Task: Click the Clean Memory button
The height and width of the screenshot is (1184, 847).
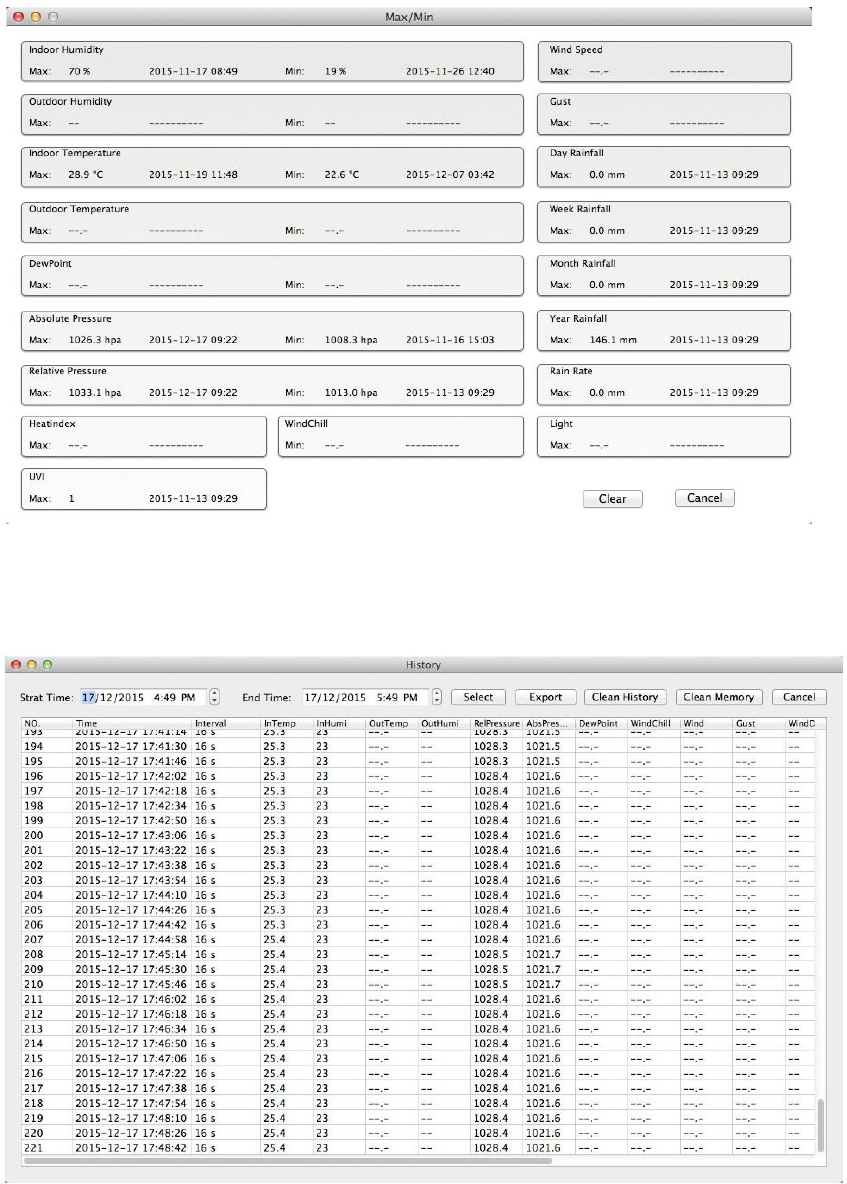Action: [x=719, y=697]
